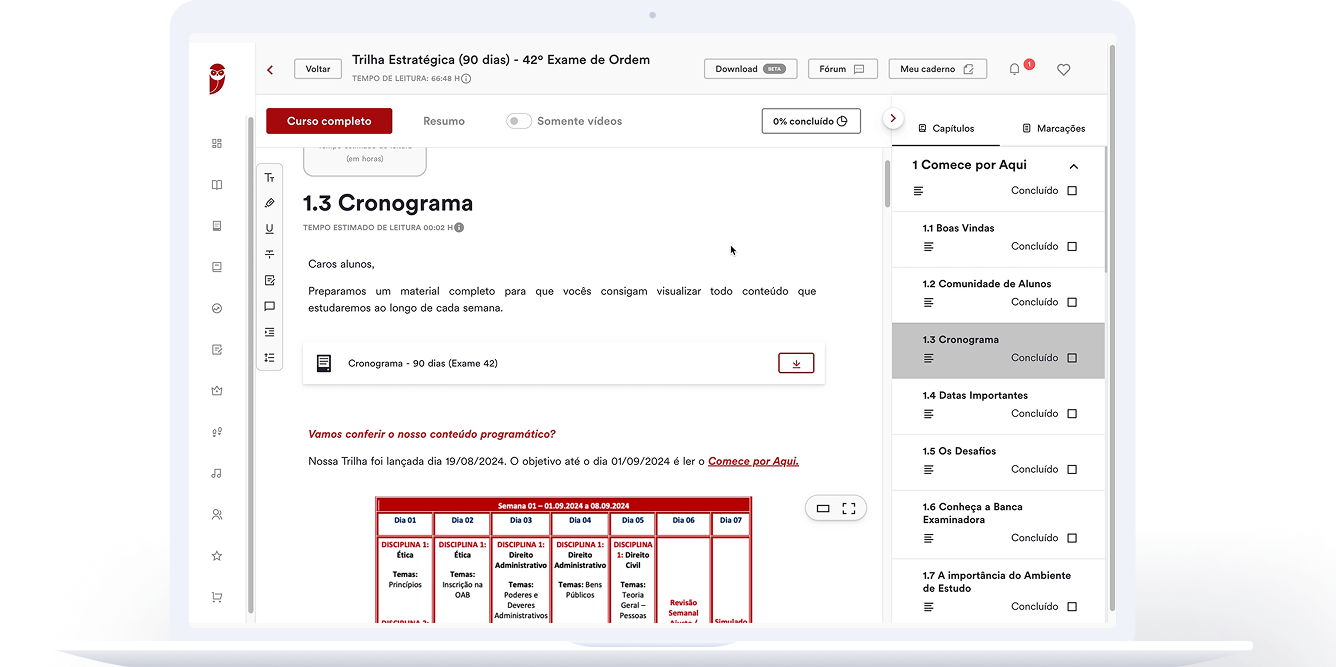Collapse the right chapters panel arrow

893,118
